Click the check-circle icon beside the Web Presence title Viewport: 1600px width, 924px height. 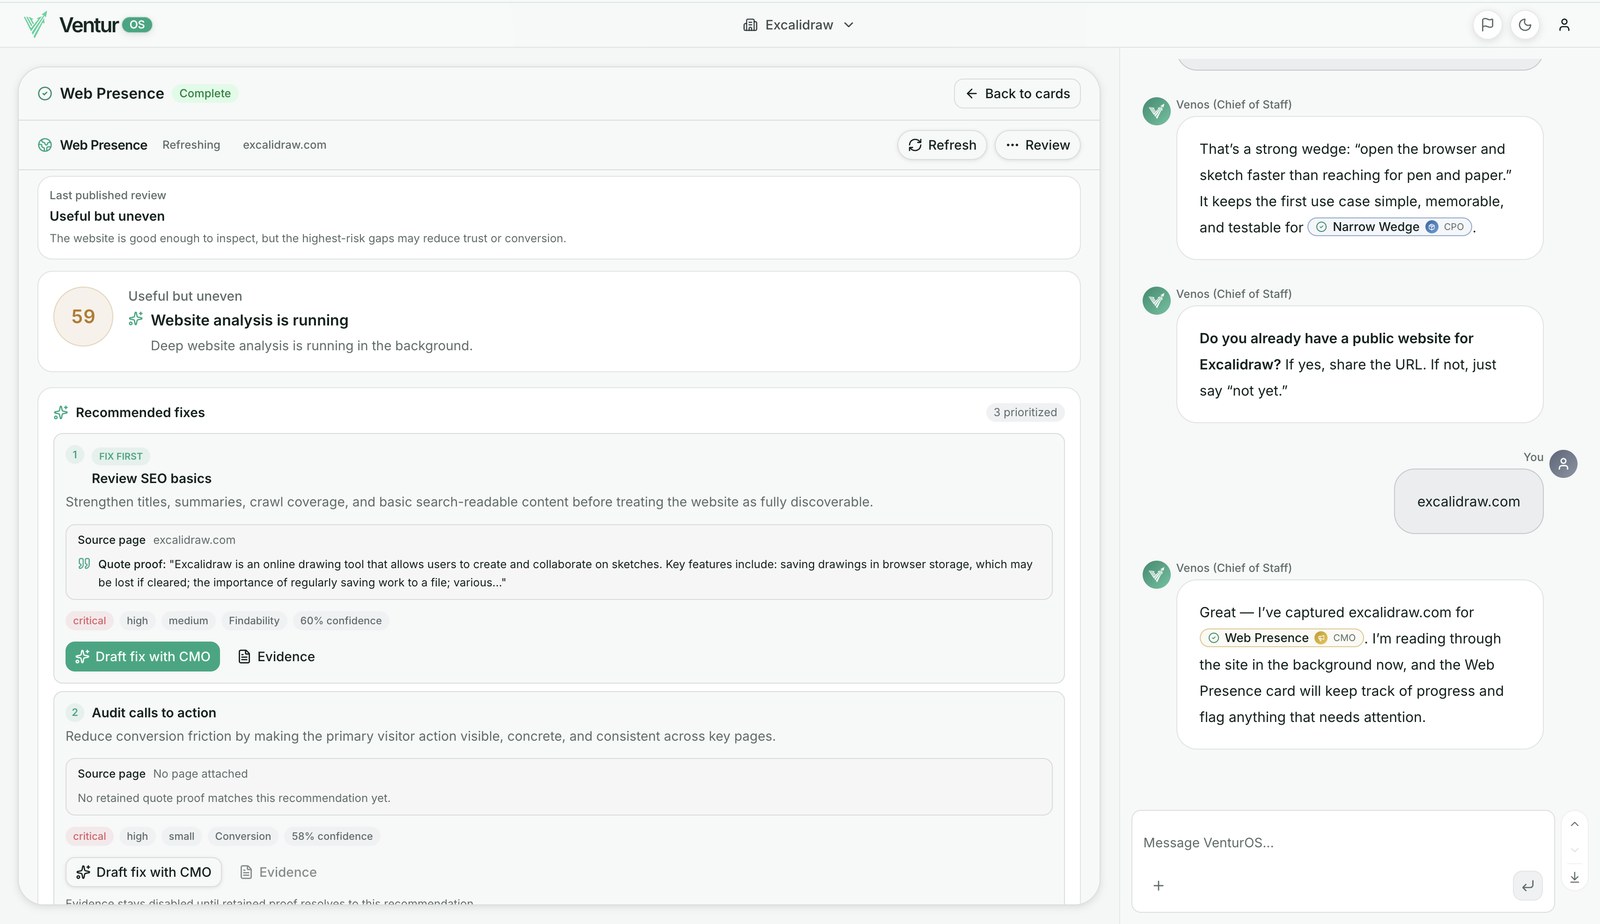click(x=45, y=94)
